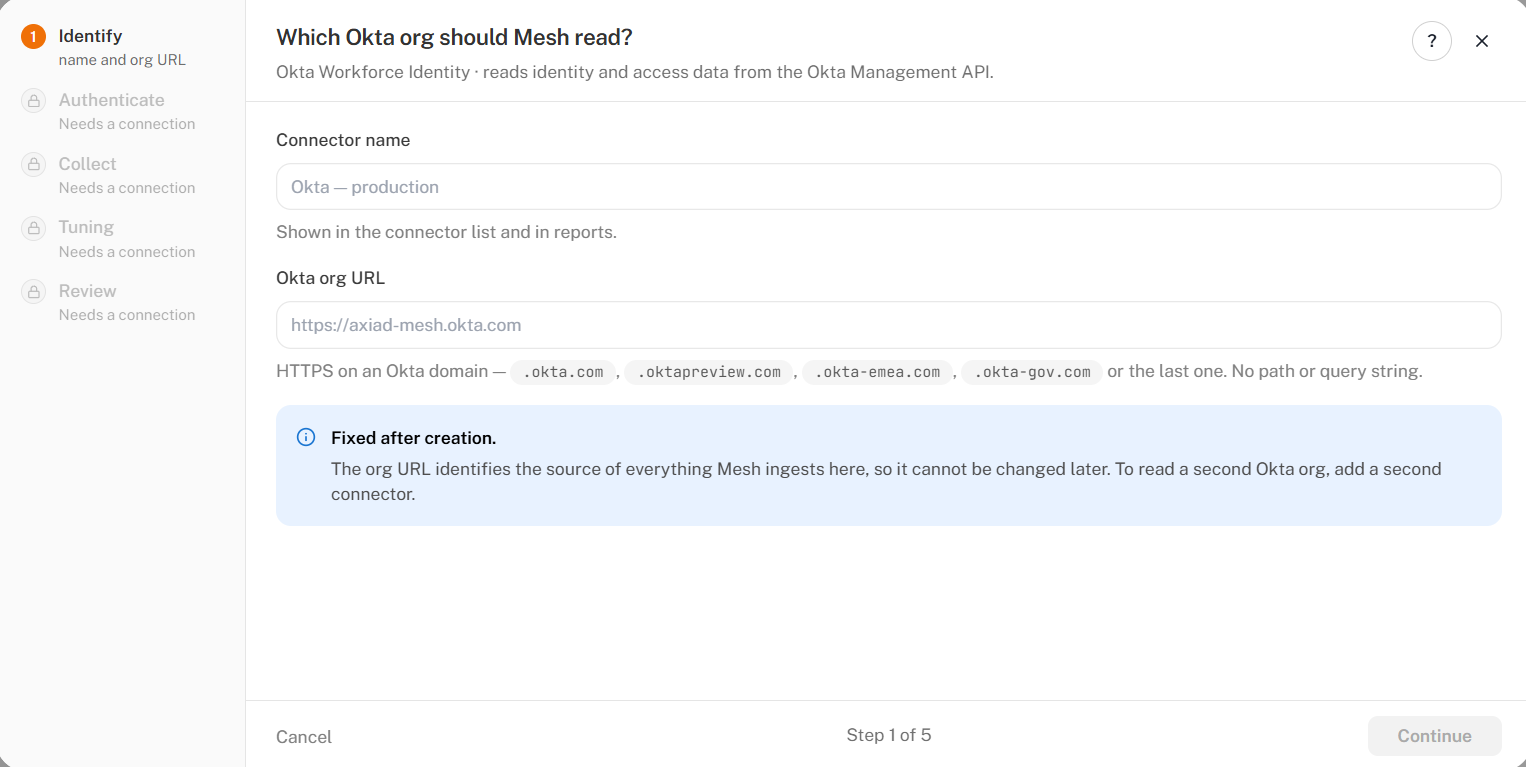Click 'Which Okta org should Mesh read?' title
The image size is (1526, 767).
coord(454,37)
